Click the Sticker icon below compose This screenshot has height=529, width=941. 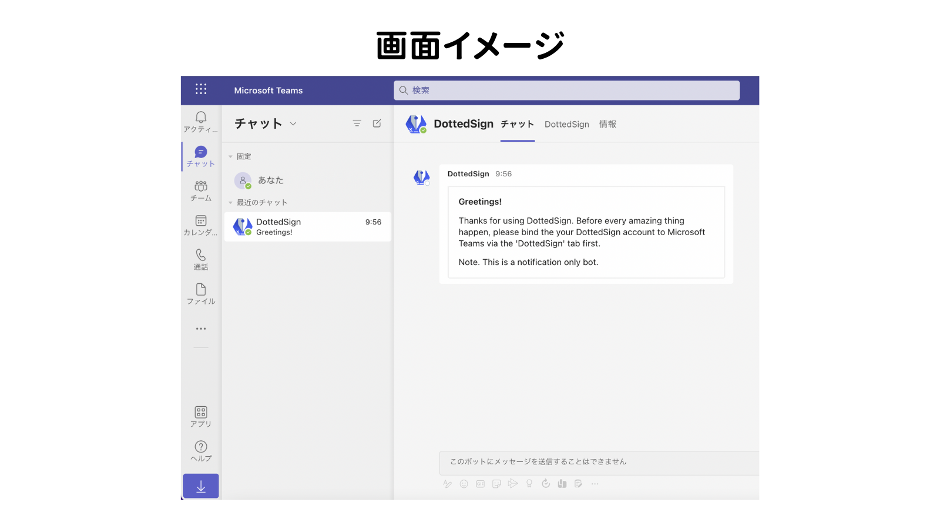point(496,484)
